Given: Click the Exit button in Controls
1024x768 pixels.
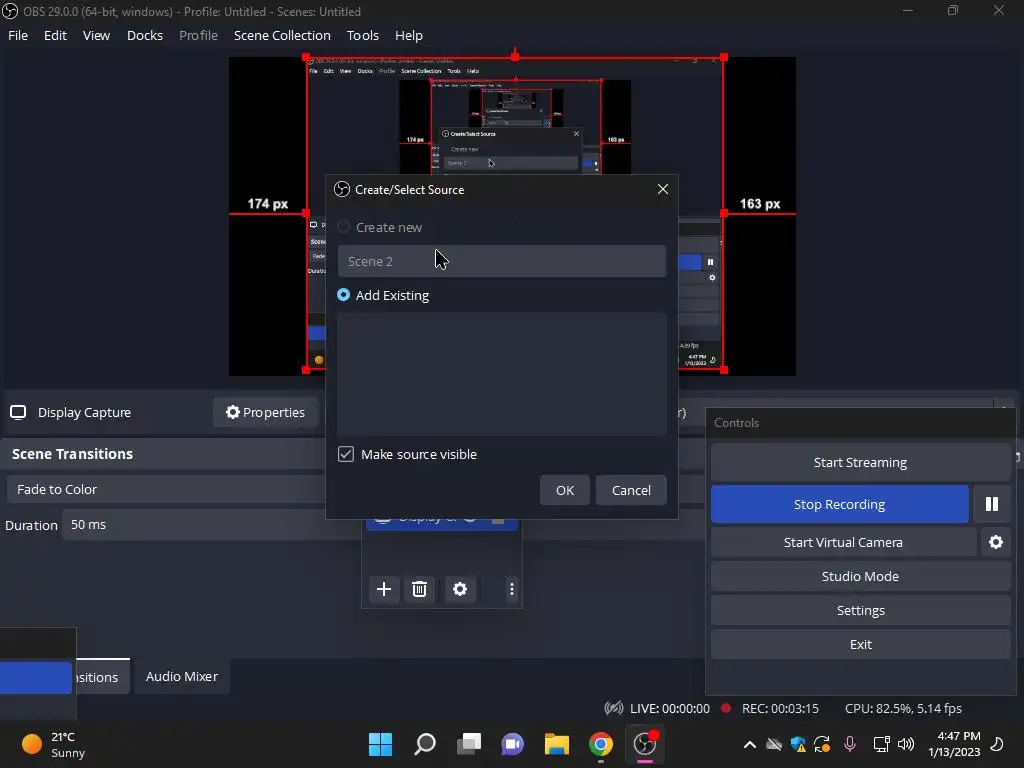Looking at the screenshot, I should point(860,645).
